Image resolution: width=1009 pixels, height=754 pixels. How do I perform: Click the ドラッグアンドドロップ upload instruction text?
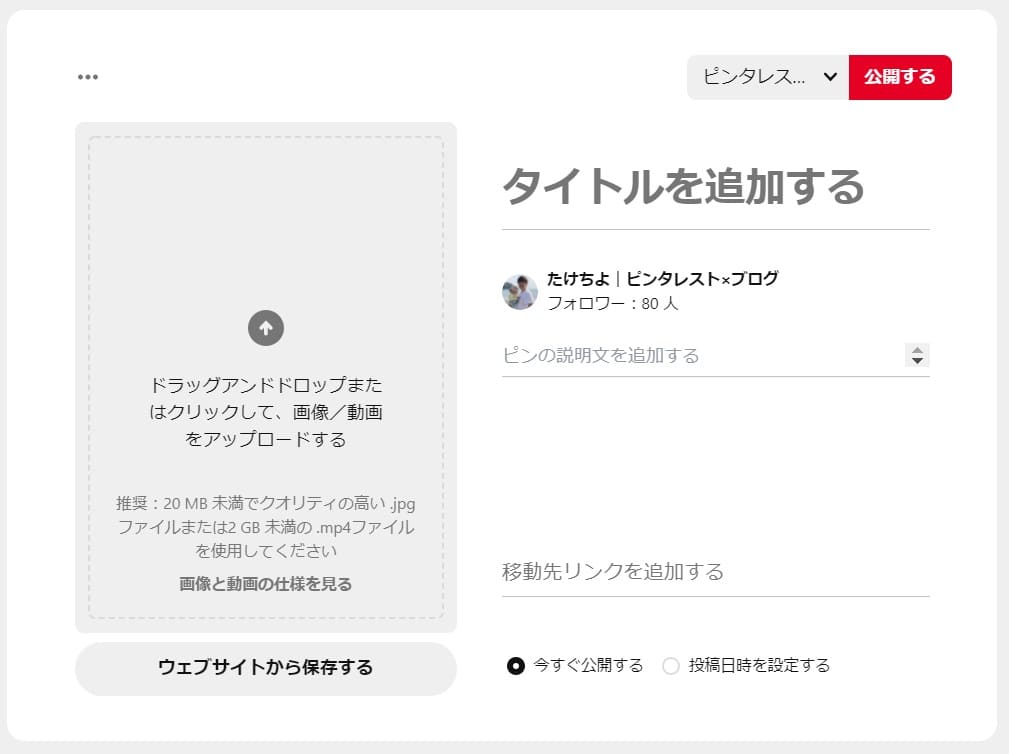click(266, 412)
